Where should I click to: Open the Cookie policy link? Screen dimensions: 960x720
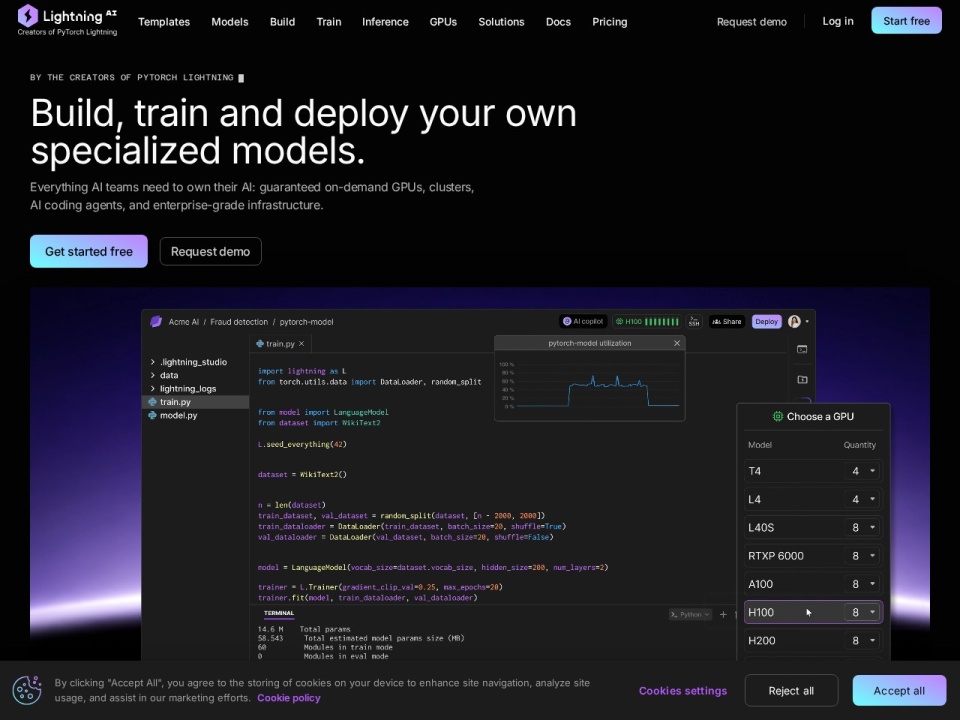[288, 698]
